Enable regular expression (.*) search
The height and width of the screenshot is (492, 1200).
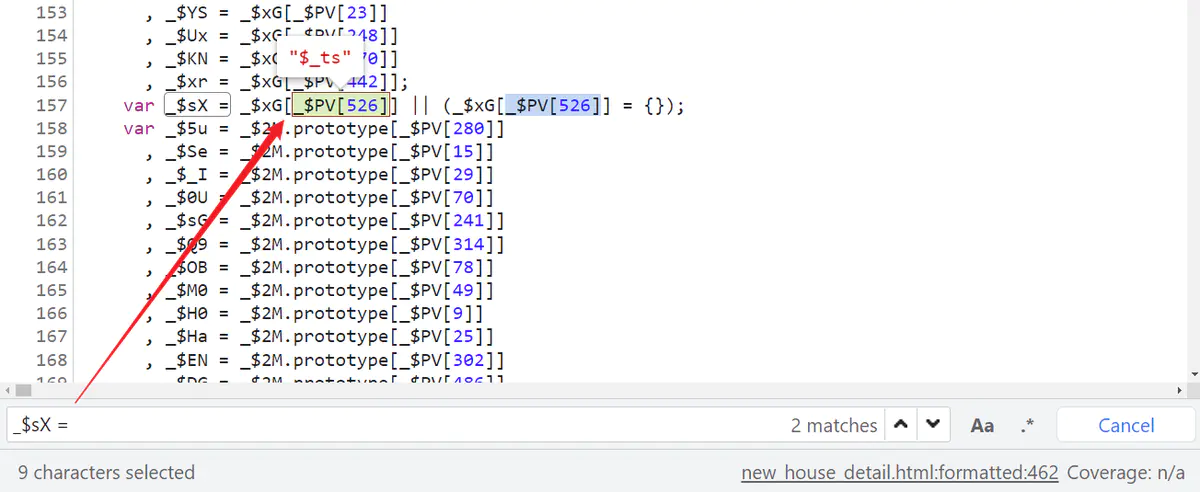point(1027,425)
